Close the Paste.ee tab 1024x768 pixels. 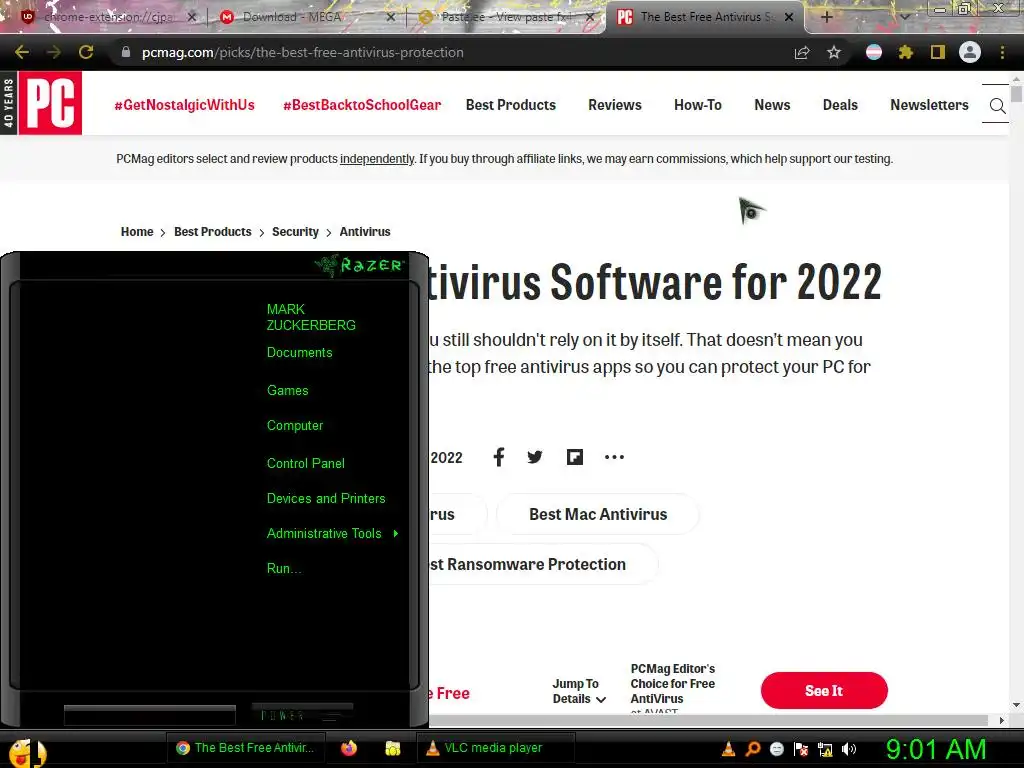click(x=590, y=17)
